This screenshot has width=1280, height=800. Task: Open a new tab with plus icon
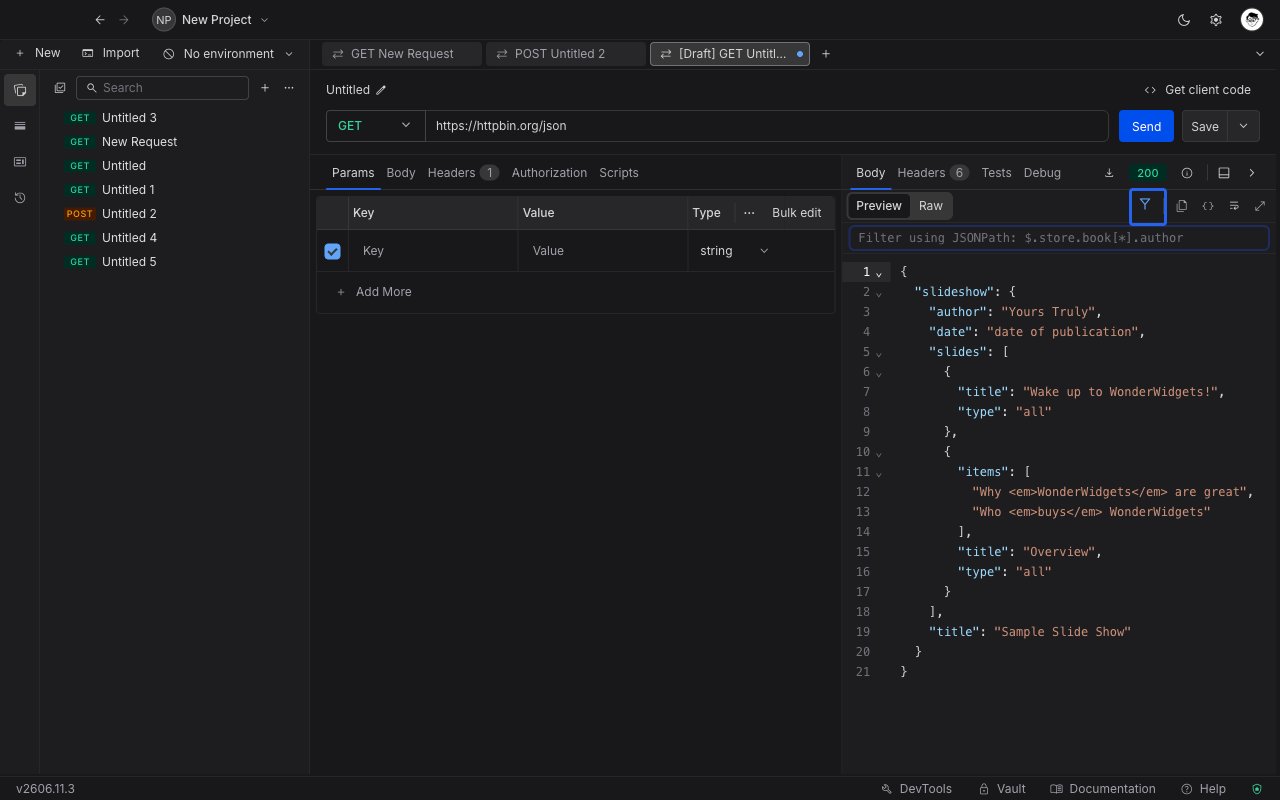[826, 54]
